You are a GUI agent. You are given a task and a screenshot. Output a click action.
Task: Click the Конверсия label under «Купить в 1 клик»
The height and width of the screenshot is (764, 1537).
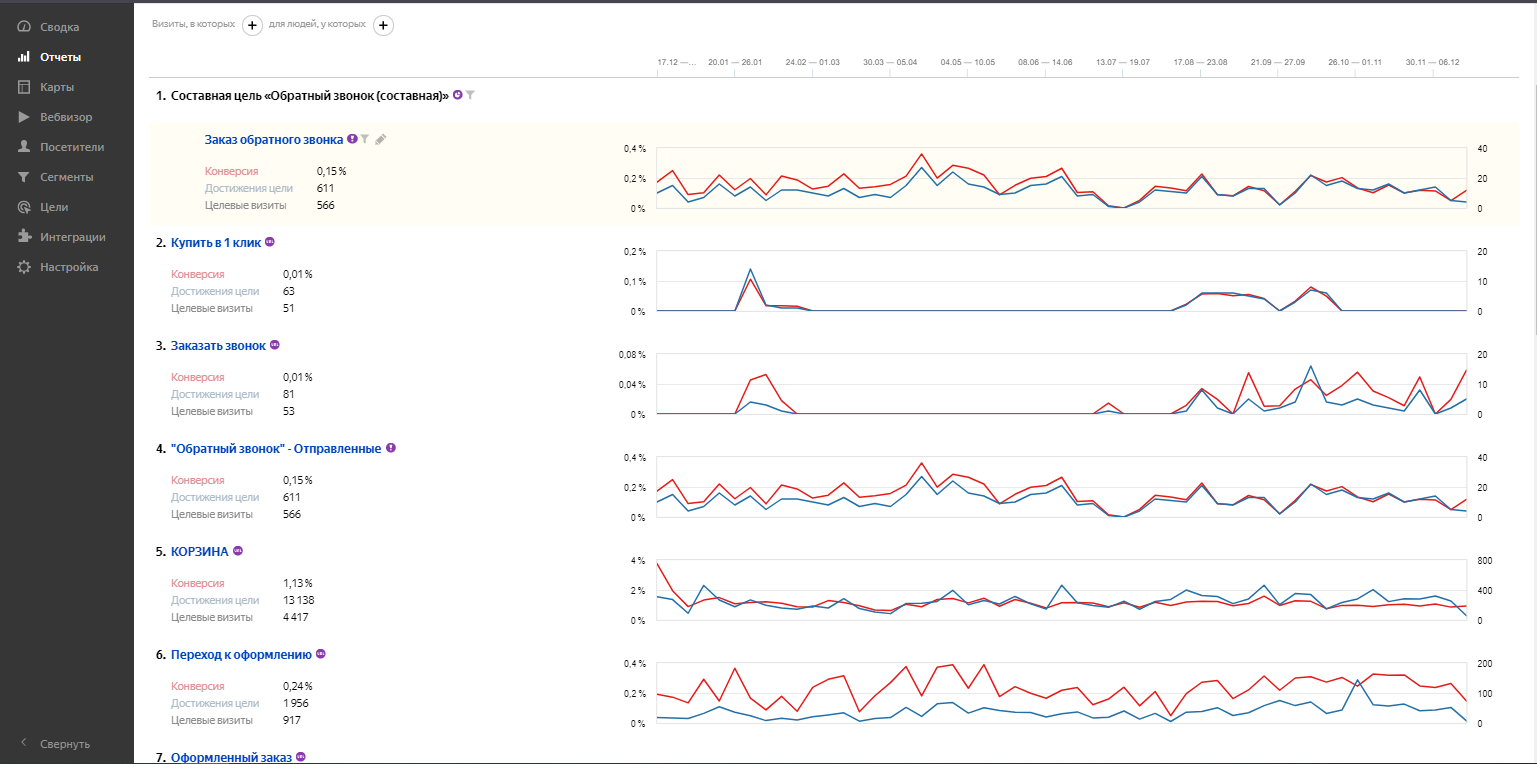click(198, 274)
